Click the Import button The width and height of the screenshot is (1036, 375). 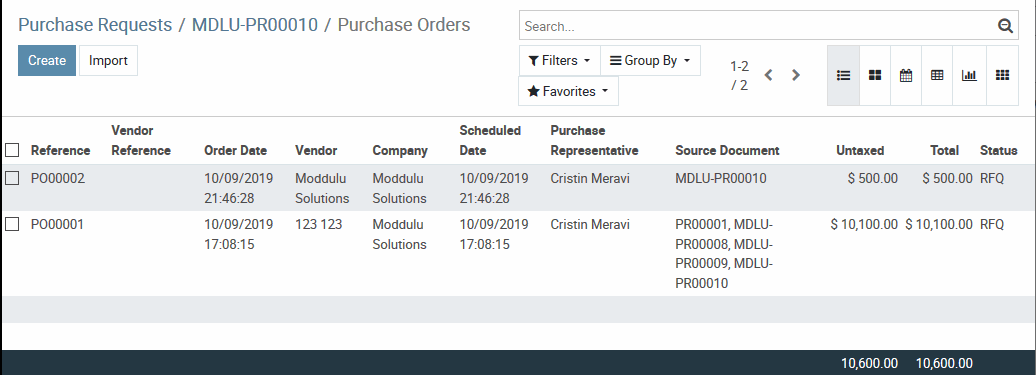(x=108, y=60)
